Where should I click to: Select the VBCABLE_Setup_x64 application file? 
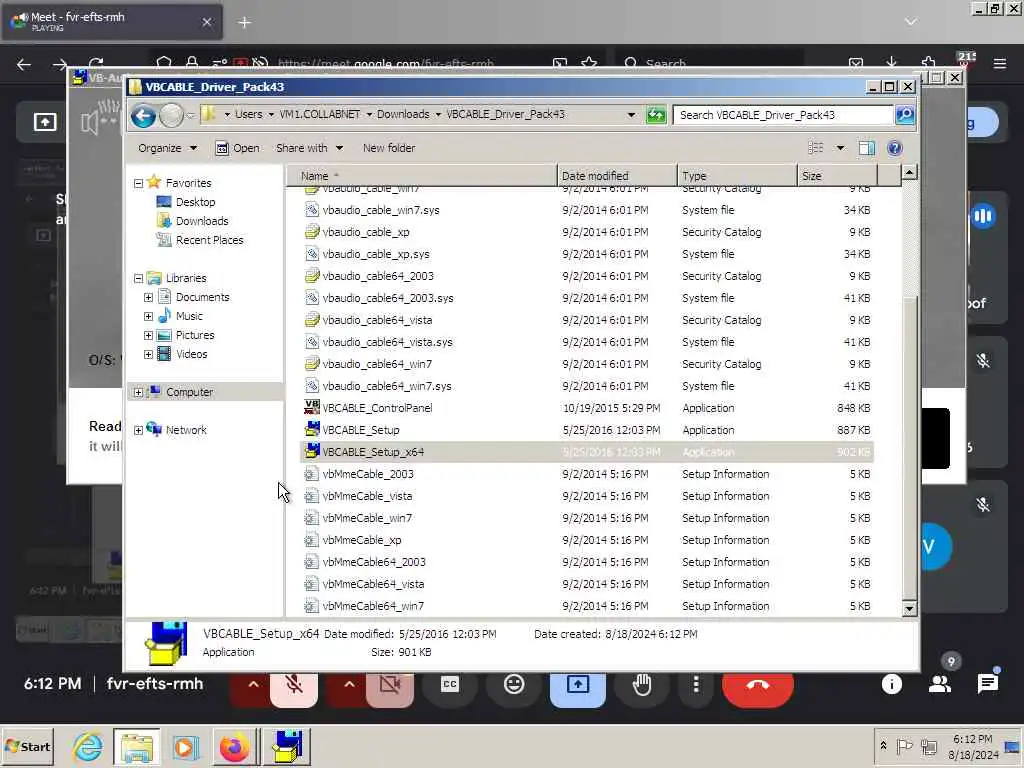click(586, 452)
